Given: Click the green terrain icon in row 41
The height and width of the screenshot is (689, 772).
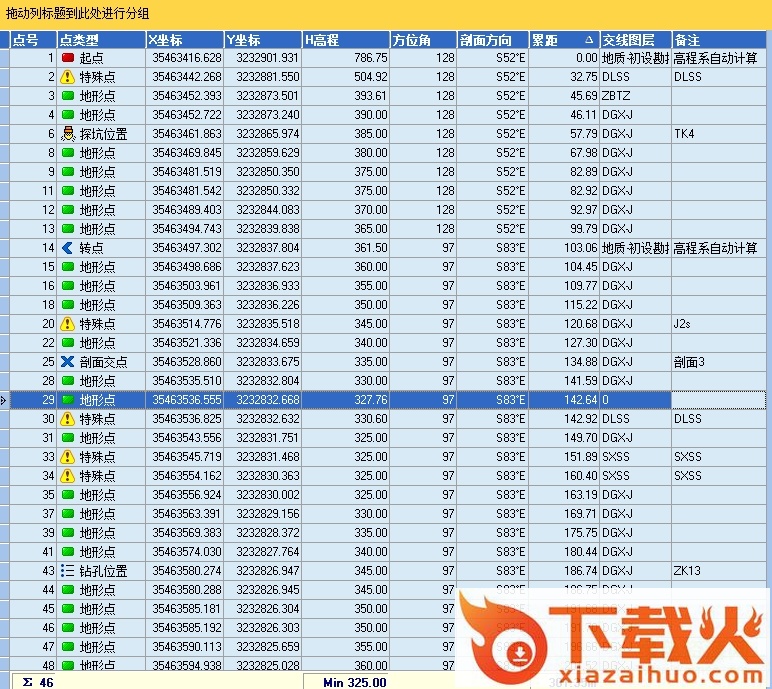Looking at the screenshot, I should click(68, 552).
